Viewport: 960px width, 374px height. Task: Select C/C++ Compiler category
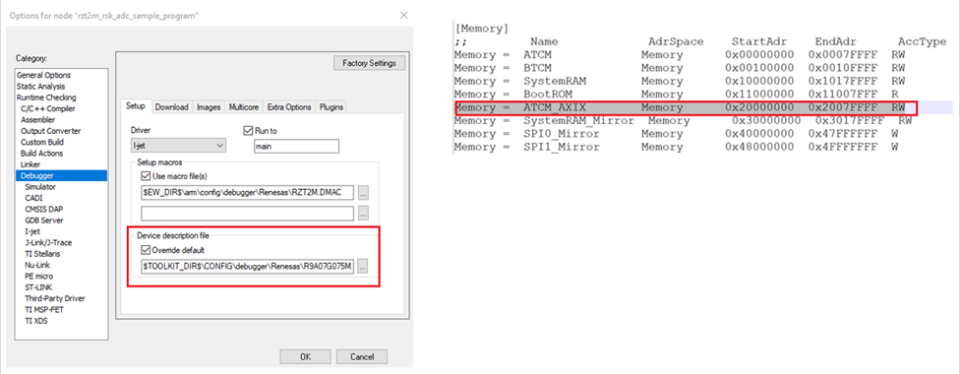48,108
